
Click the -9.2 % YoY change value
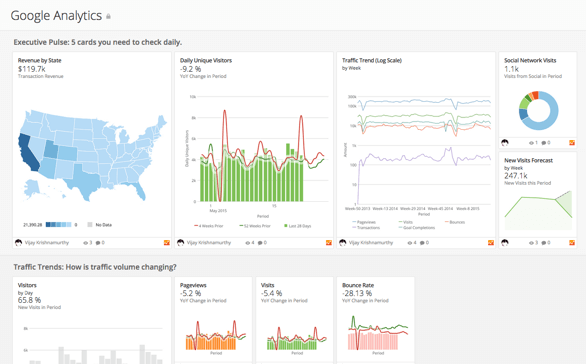click(191, 69)
